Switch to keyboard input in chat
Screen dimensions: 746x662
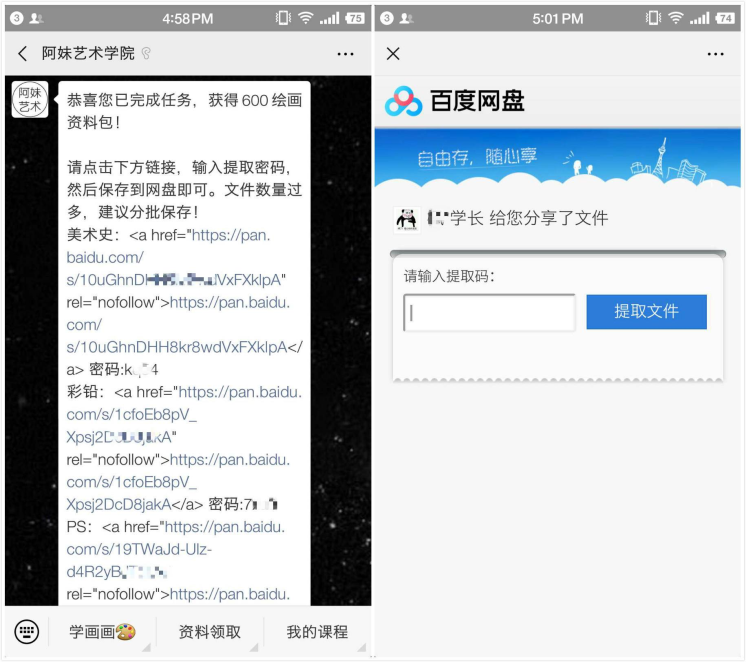click(27, 632)
